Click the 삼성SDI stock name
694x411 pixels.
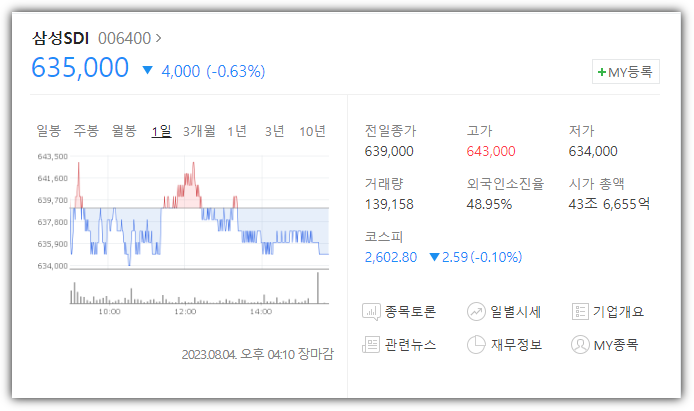coord(61,38)
